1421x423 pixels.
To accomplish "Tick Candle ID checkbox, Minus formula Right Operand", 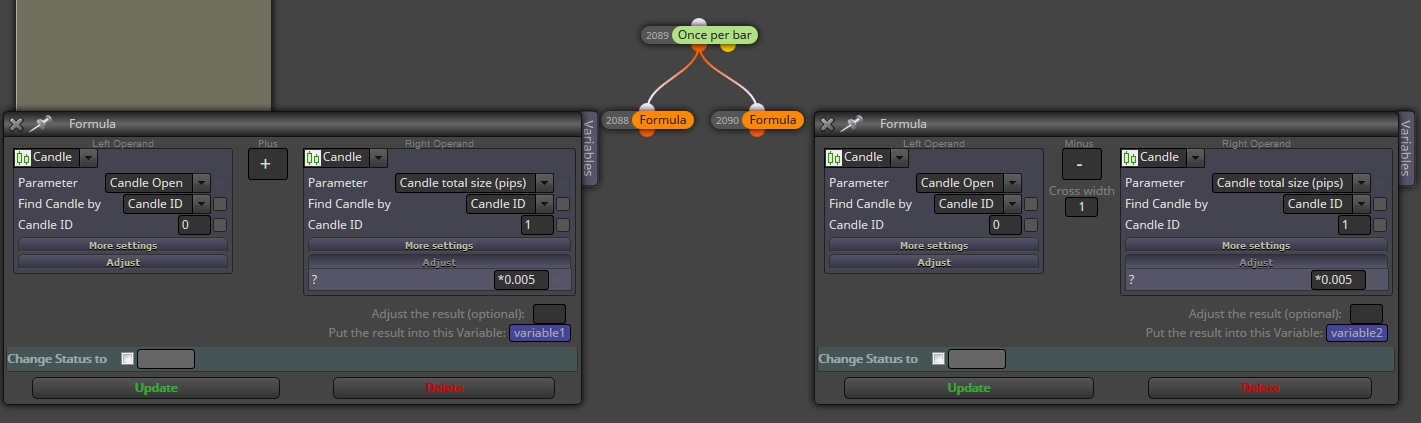I will click(x=1380, y=225).
